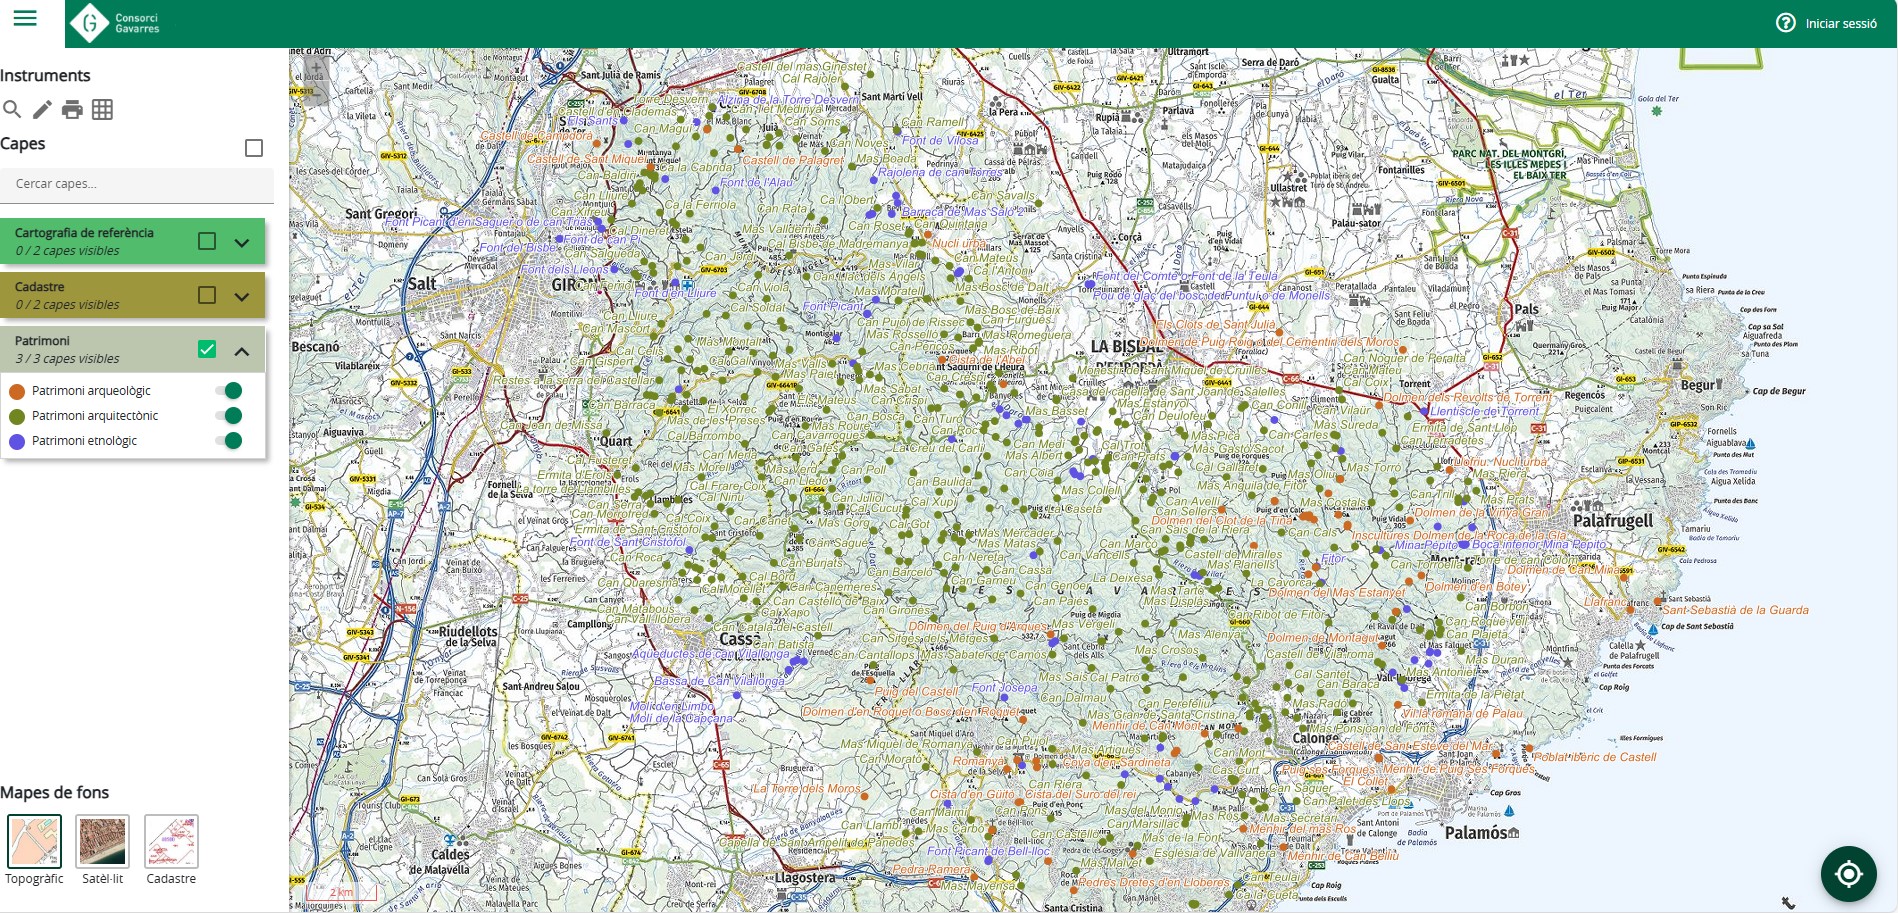
Task: Collapse the Patrimoni layer group
Action: pos(242,350)
